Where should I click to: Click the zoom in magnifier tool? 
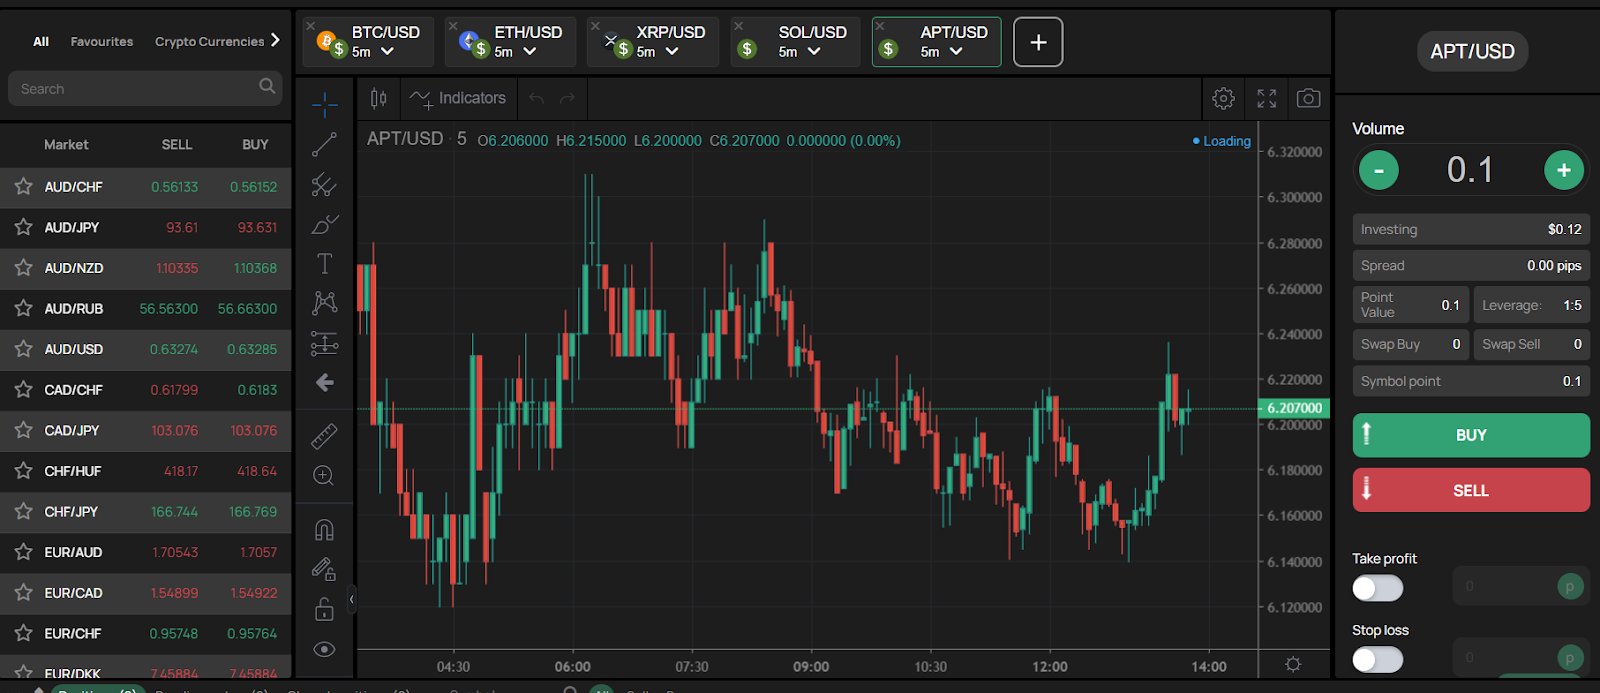tap(324, 476)
